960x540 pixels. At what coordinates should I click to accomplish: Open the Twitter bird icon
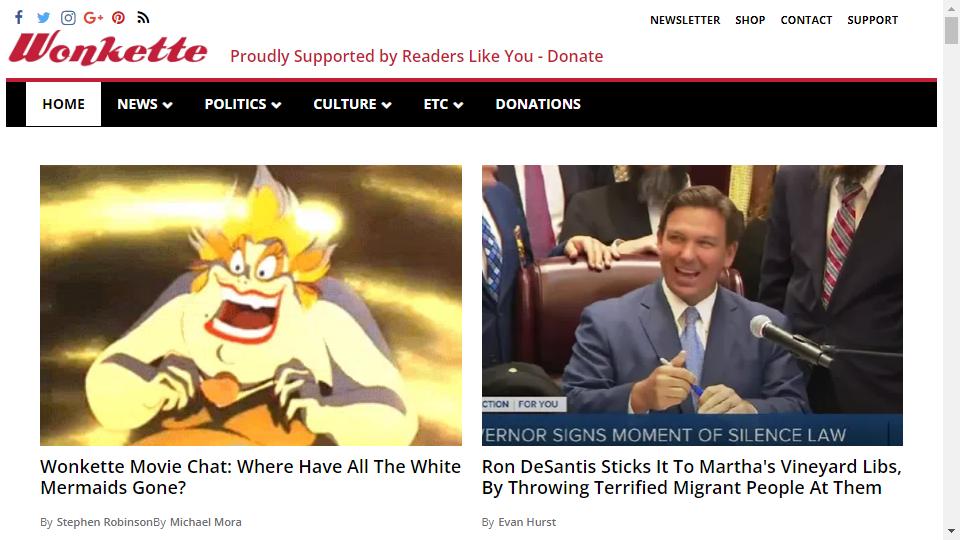pos(43,18)
